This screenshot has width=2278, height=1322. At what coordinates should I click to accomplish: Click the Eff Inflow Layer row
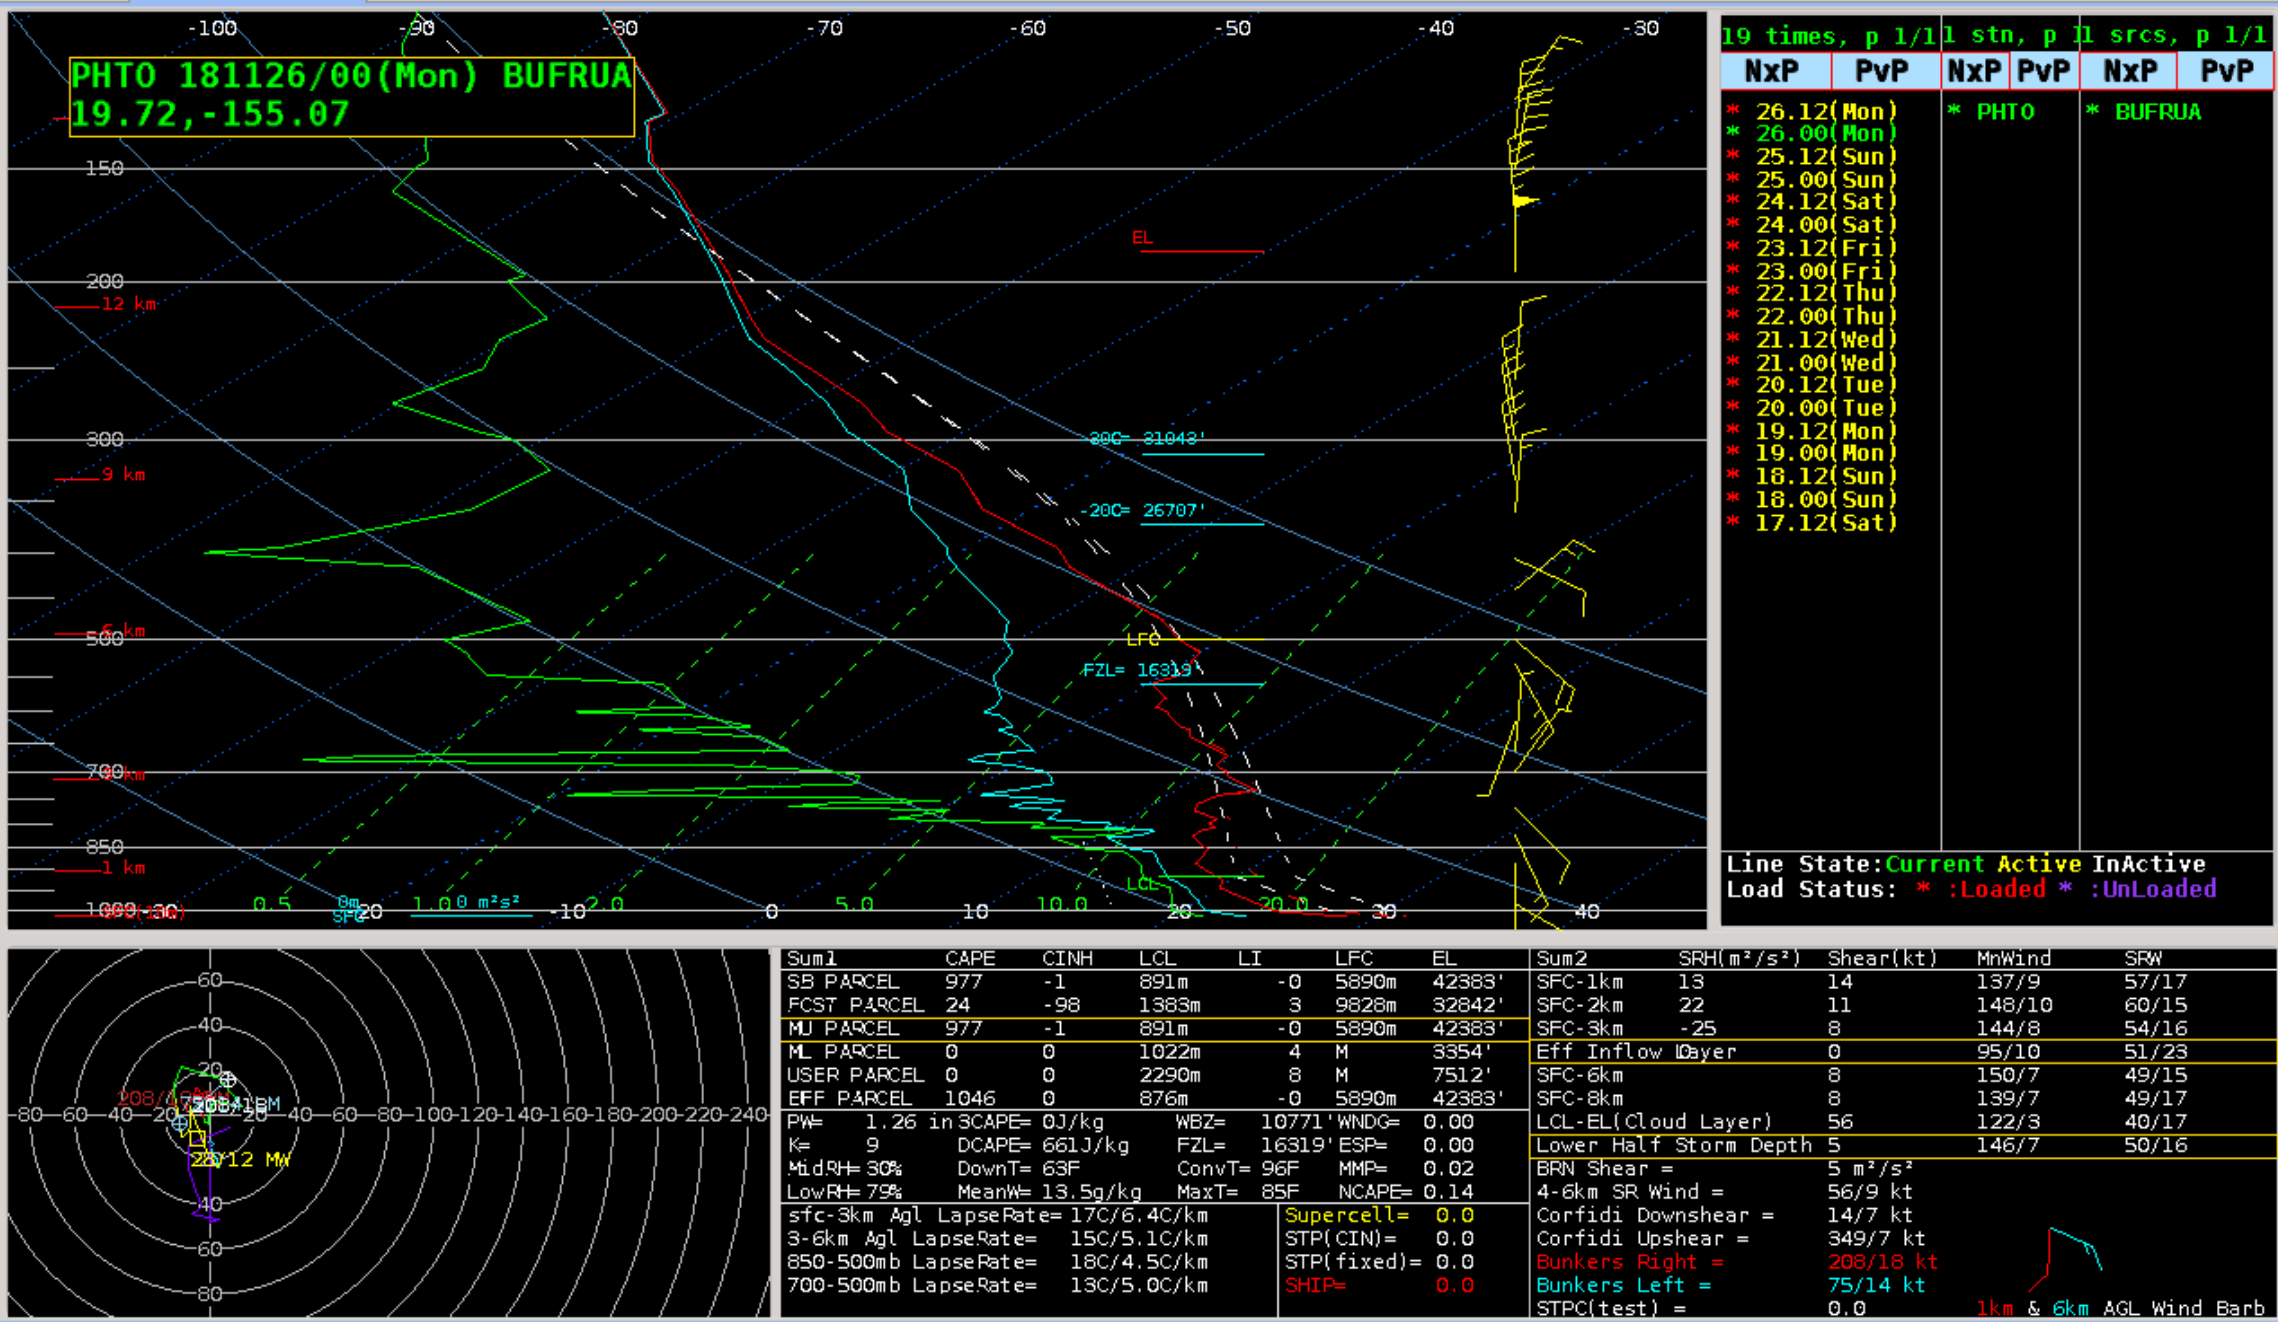click(1903, 1052)
